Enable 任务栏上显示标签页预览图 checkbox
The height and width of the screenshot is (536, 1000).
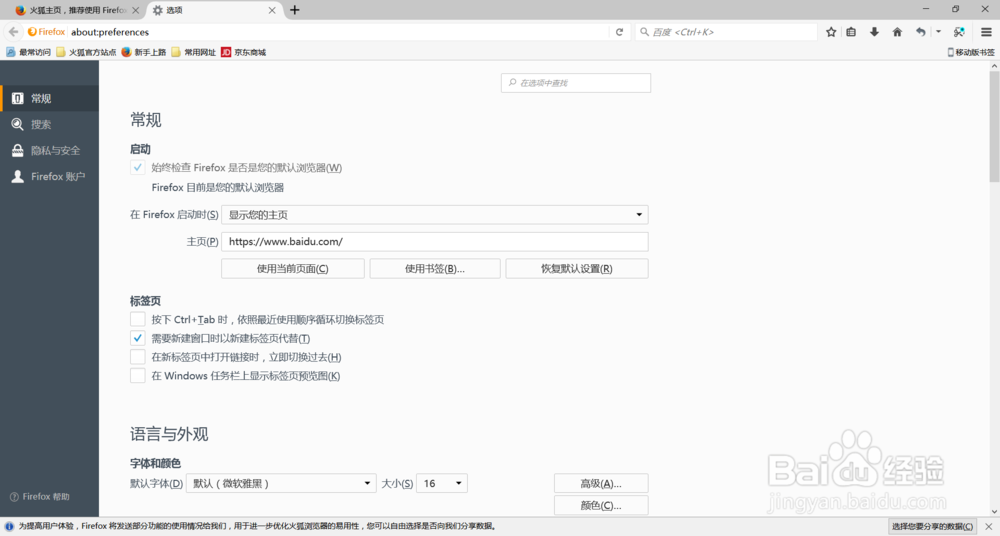tap(138, 375)
